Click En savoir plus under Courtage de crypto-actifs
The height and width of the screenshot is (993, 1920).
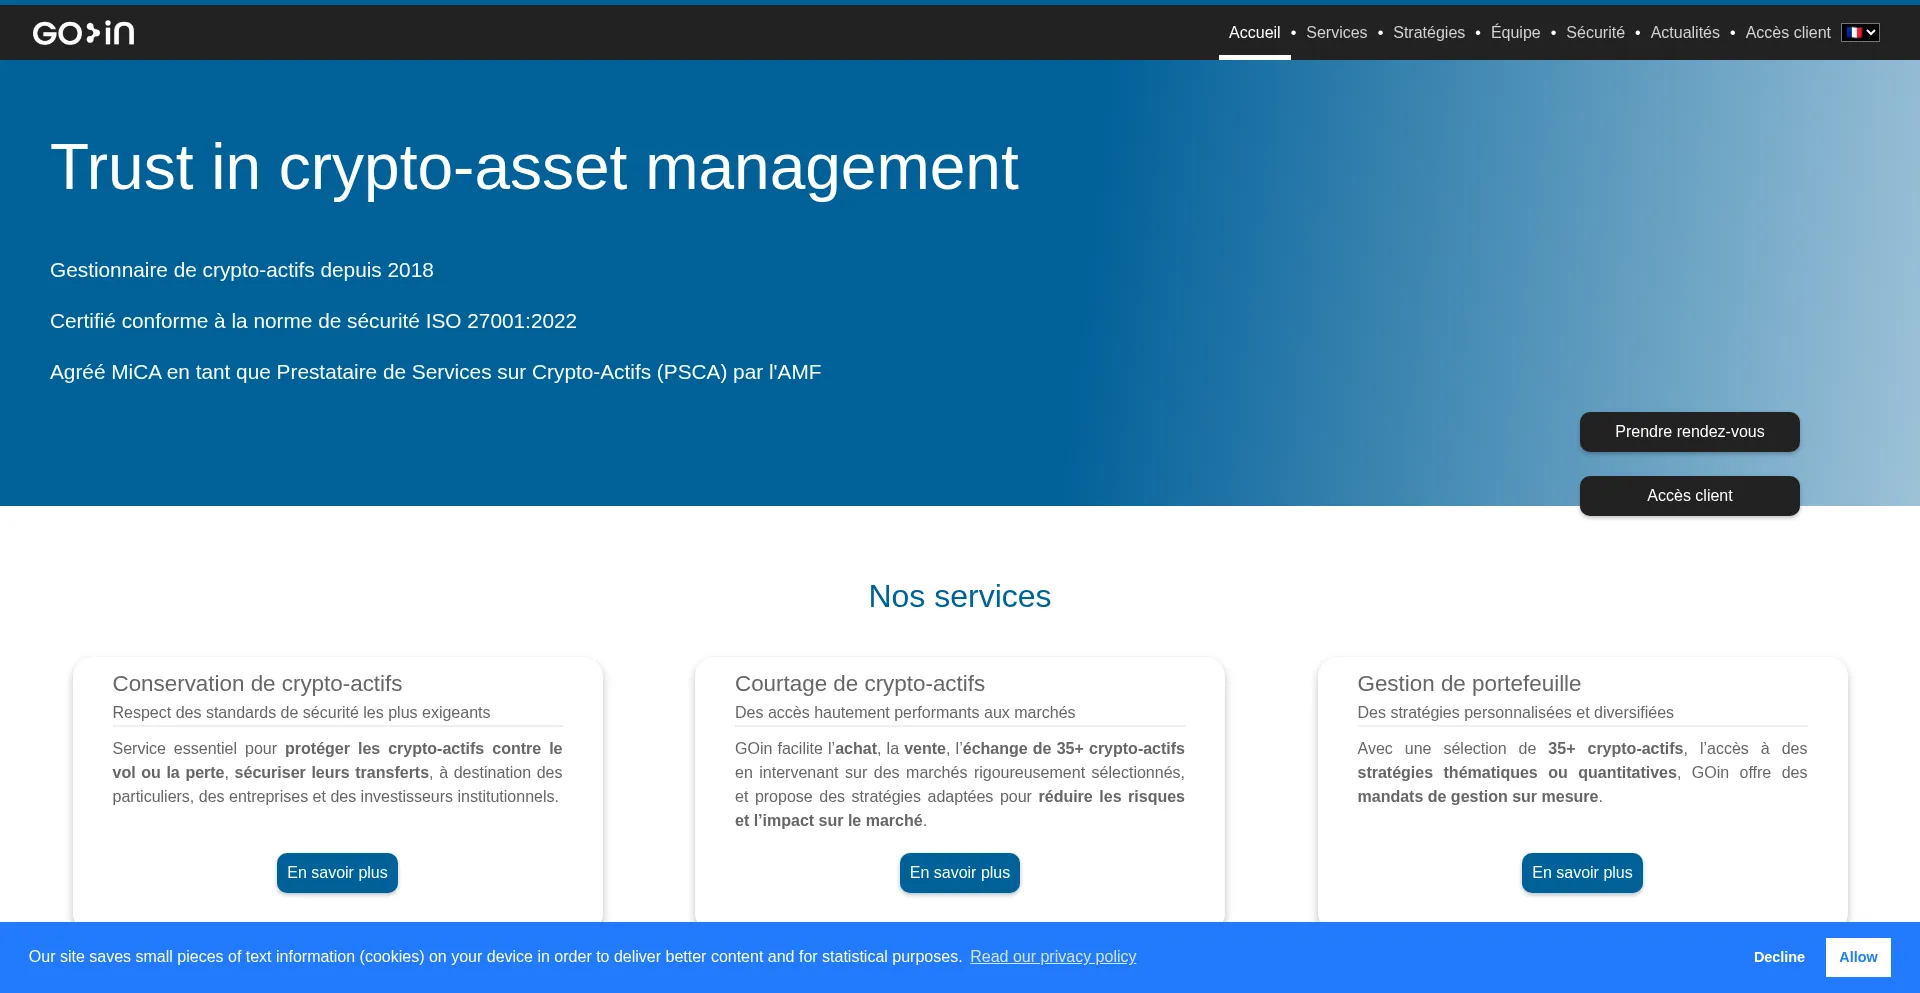coord(960,873)
